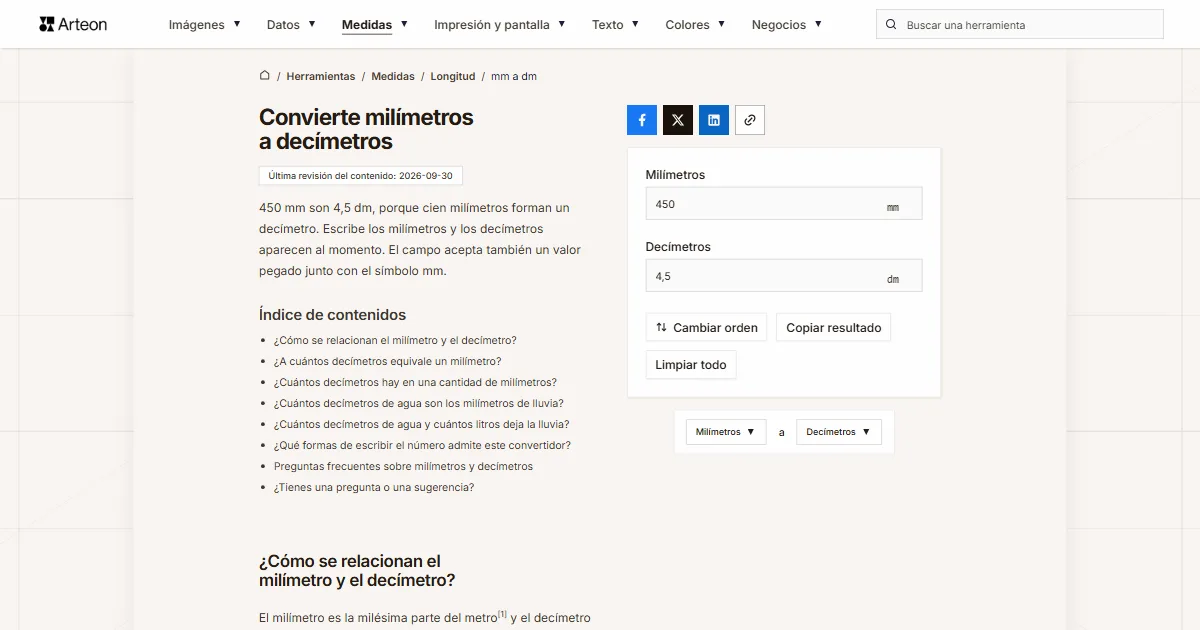Screen dimensions: 1200x630
Task: Focus the Decímetros input field
Action: pyautogui.click(x=784, y=275)
